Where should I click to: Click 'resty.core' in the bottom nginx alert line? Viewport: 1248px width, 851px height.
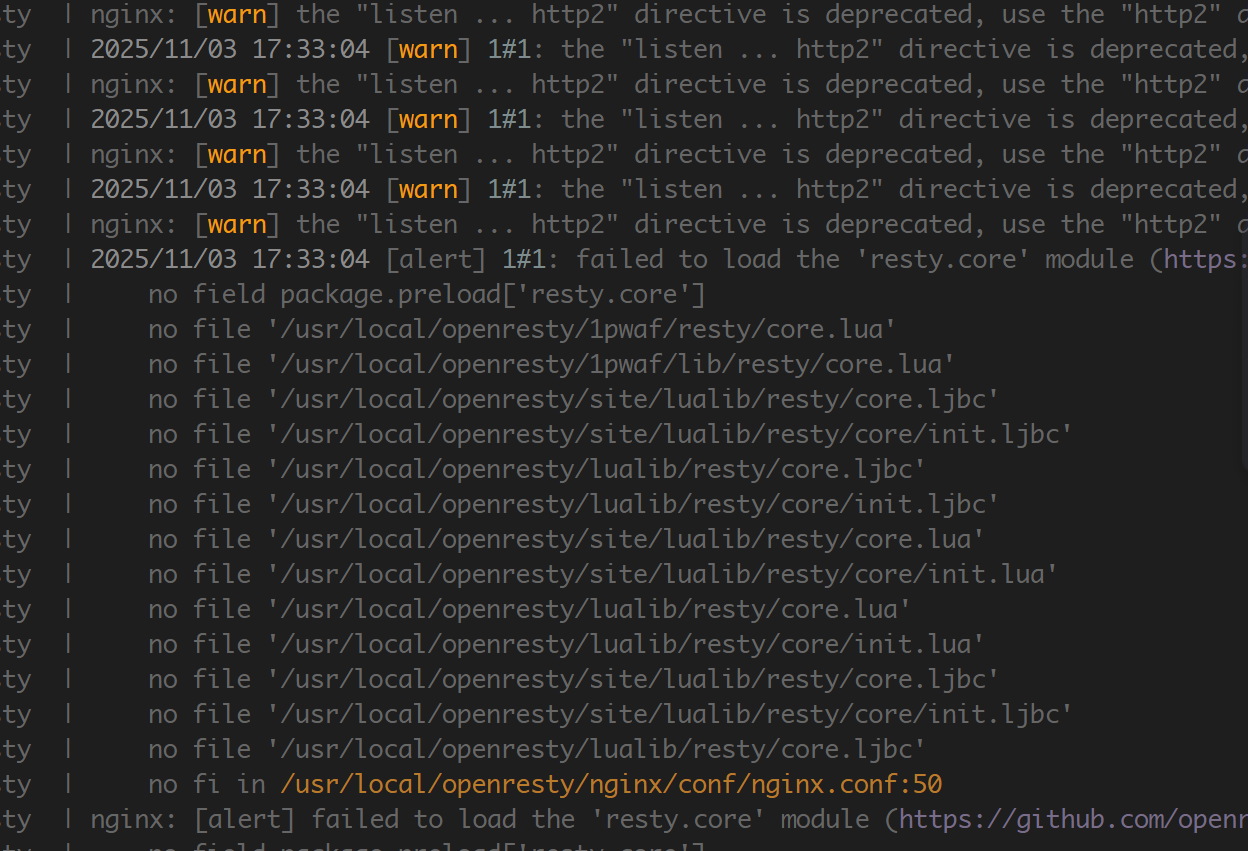(x=693, y=819)
